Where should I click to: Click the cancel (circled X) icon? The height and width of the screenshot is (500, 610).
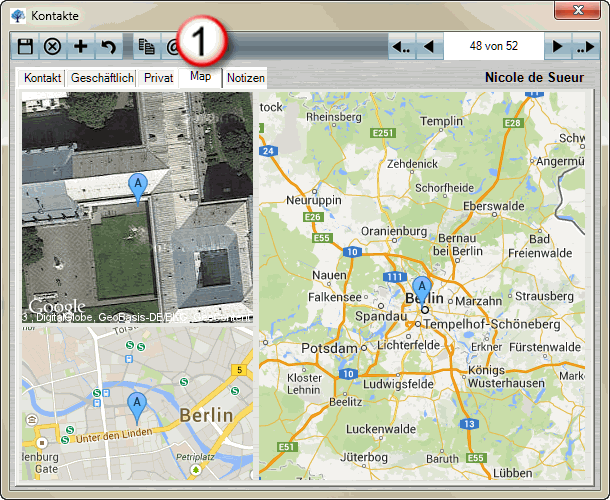[x=53, y=46]
